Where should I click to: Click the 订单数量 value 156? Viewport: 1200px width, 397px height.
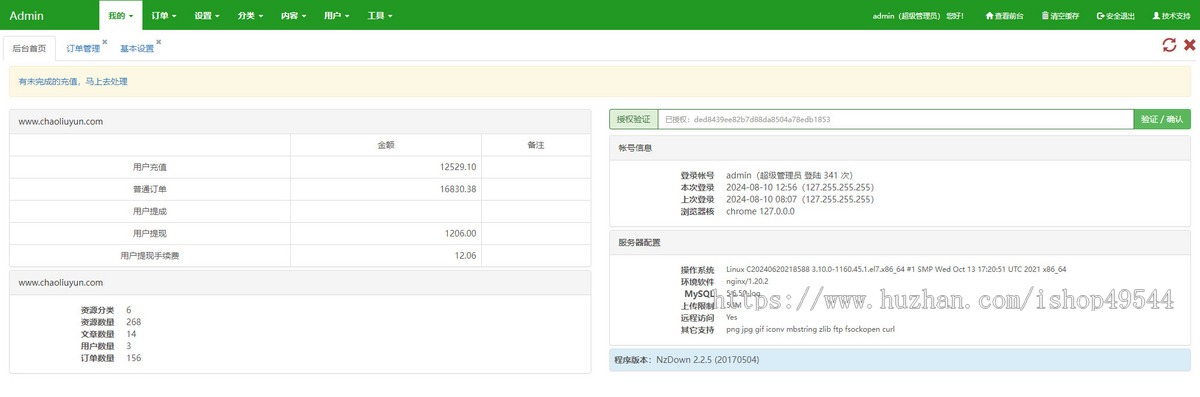133,358
